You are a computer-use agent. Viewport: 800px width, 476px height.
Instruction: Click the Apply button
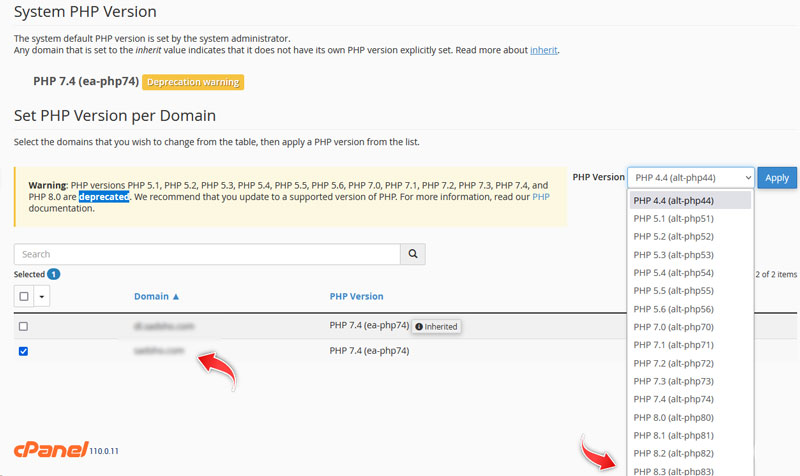[777, 178]
